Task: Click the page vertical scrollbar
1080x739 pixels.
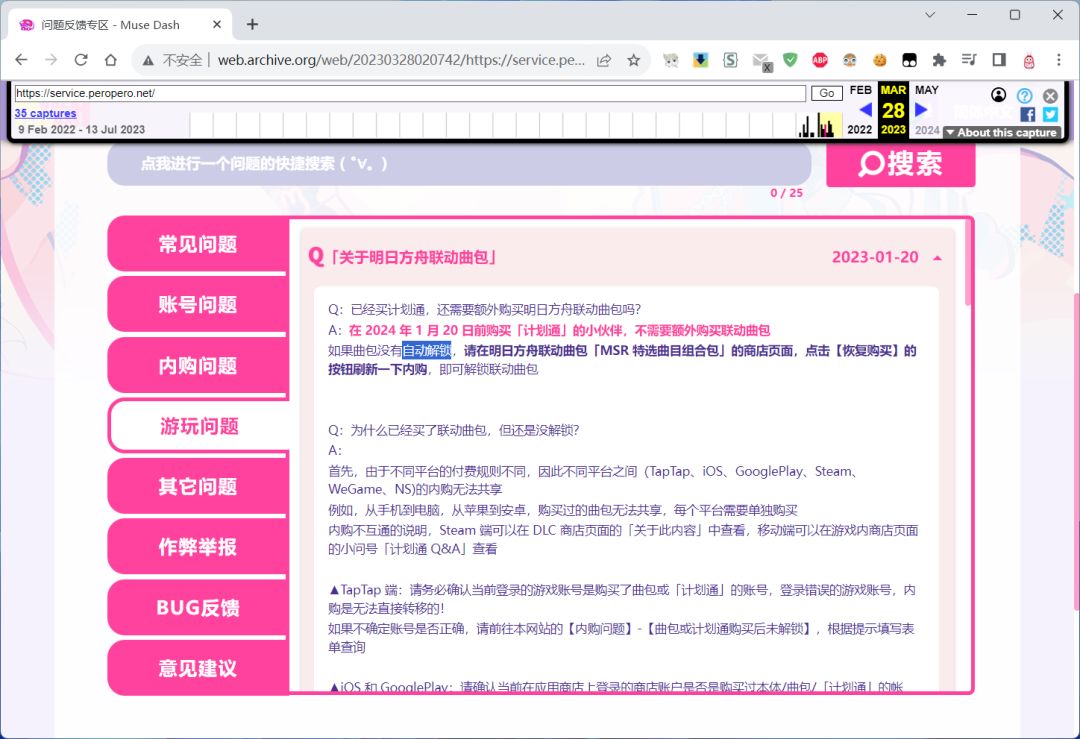Action: 1076,451
